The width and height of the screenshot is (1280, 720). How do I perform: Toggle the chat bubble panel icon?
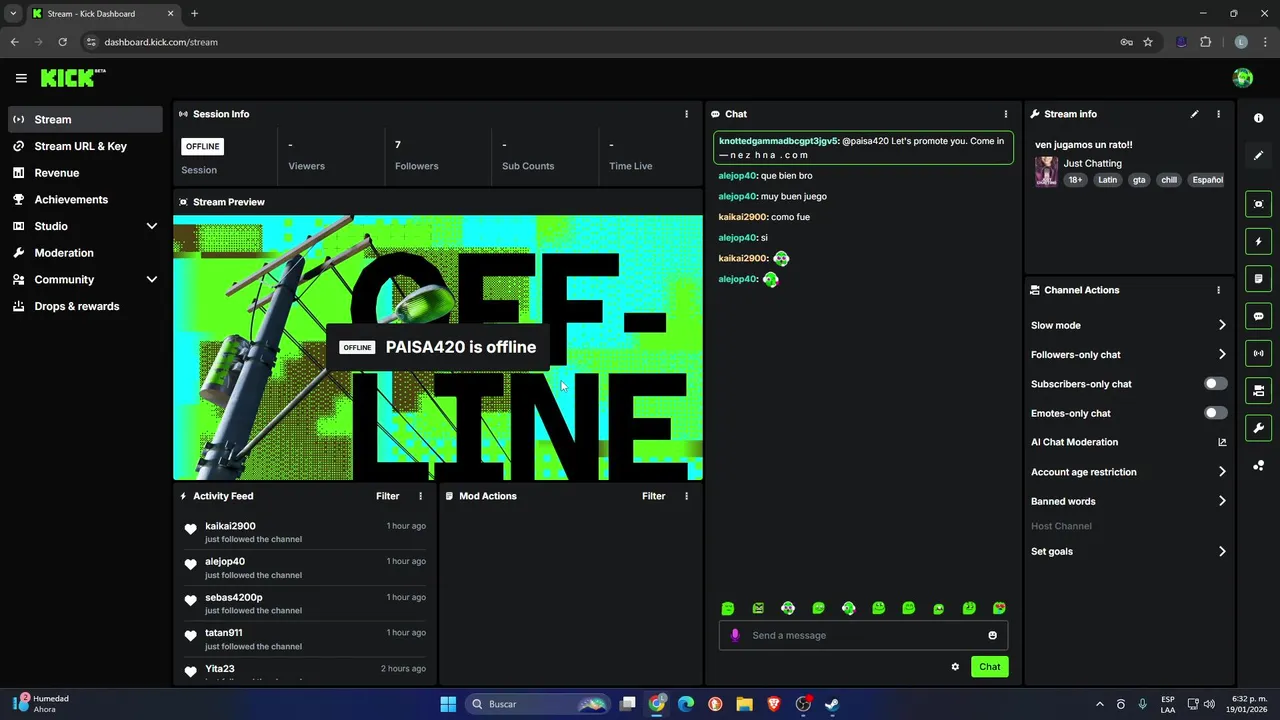pos(1258,316)
